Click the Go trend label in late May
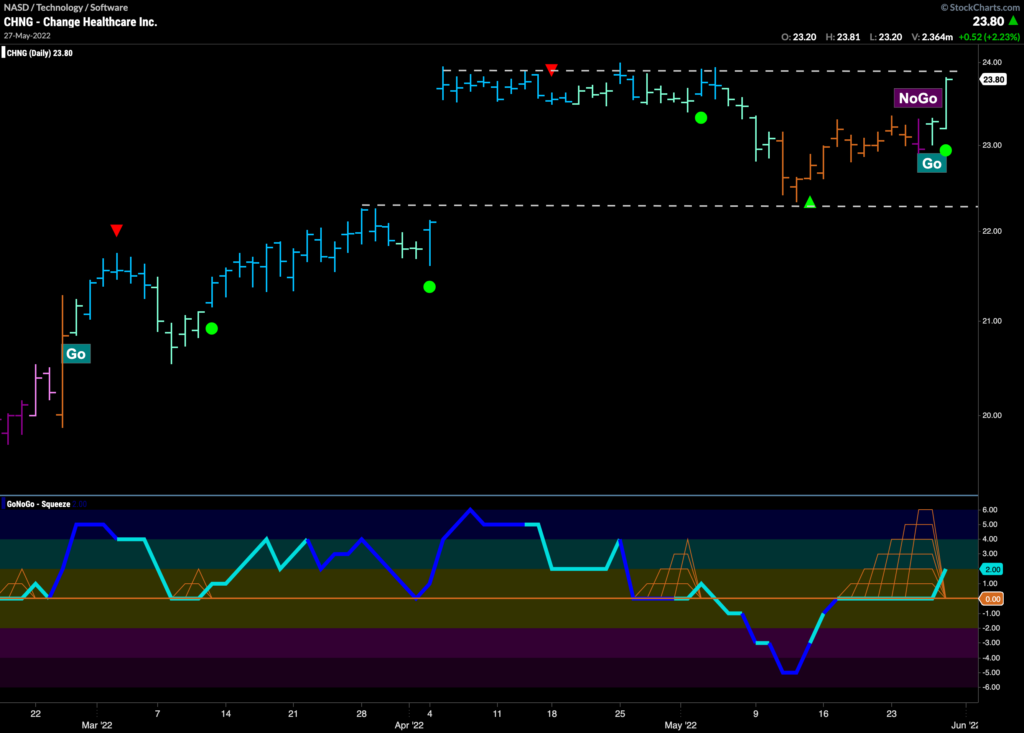Screen dimensions: 1024x733 pyautogui.click(x=932, y=163)
